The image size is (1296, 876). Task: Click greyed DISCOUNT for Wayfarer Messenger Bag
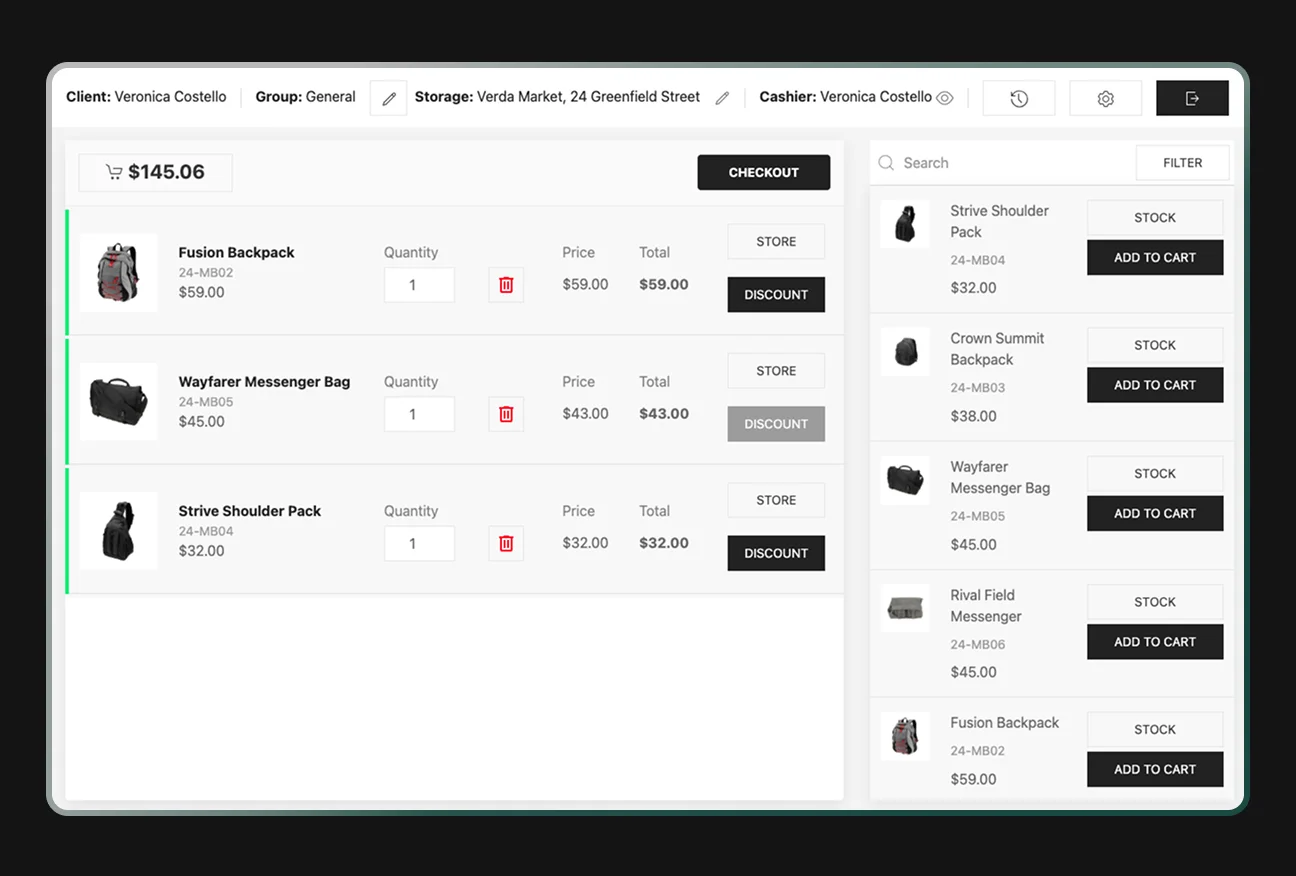point(776,424)
